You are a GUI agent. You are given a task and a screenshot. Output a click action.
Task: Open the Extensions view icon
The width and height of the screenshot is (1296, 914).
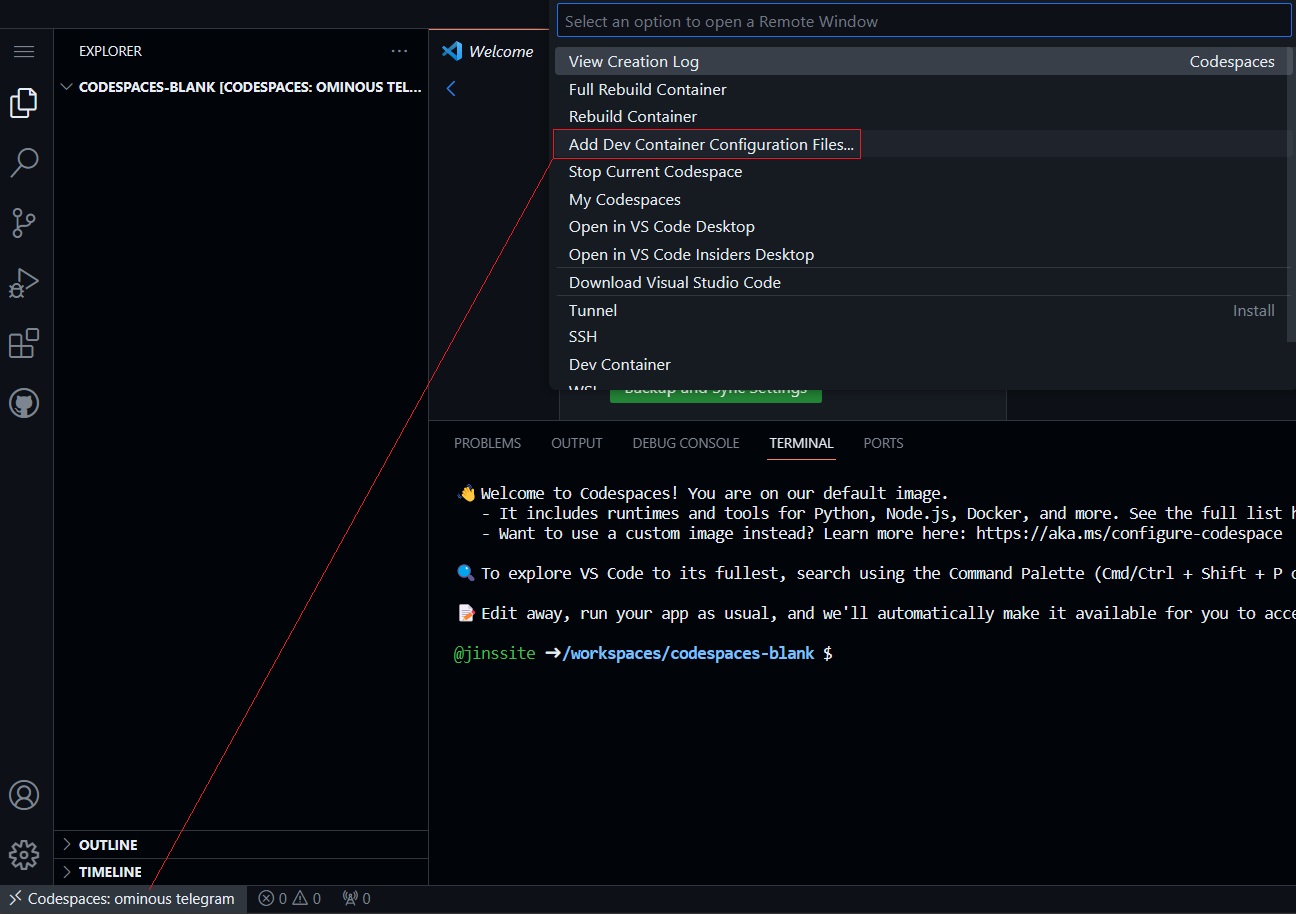(x=24, y=343)
